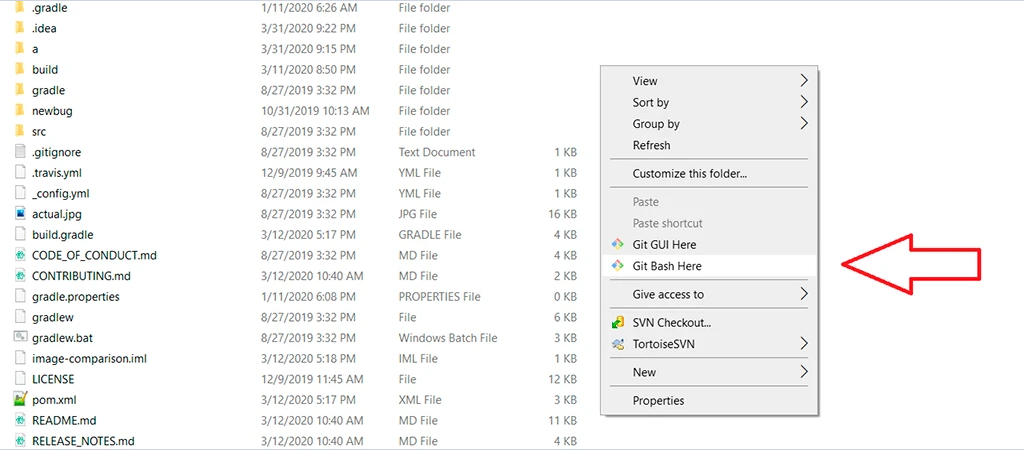Image resolution: width=1024 pixels, height=450 pixels.
Task: Click the README.md file icon
Action: tap(20, 421)
